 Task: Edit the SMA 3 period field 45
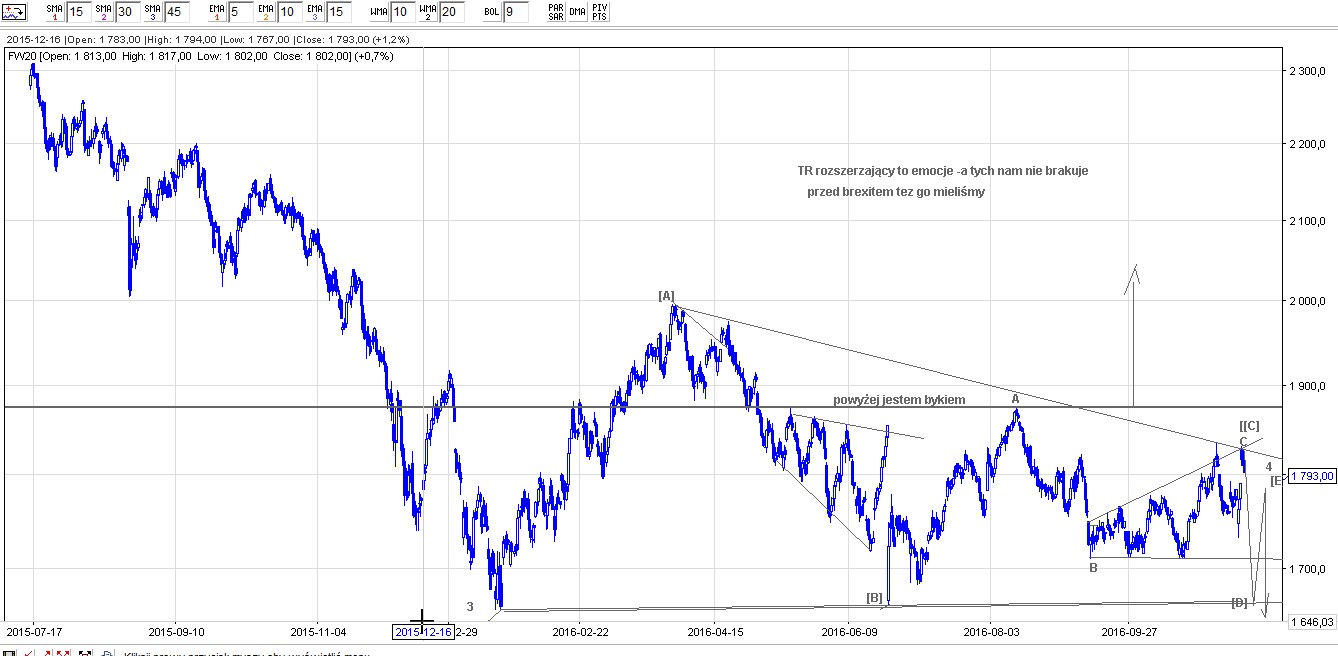[x=176, y=13]
